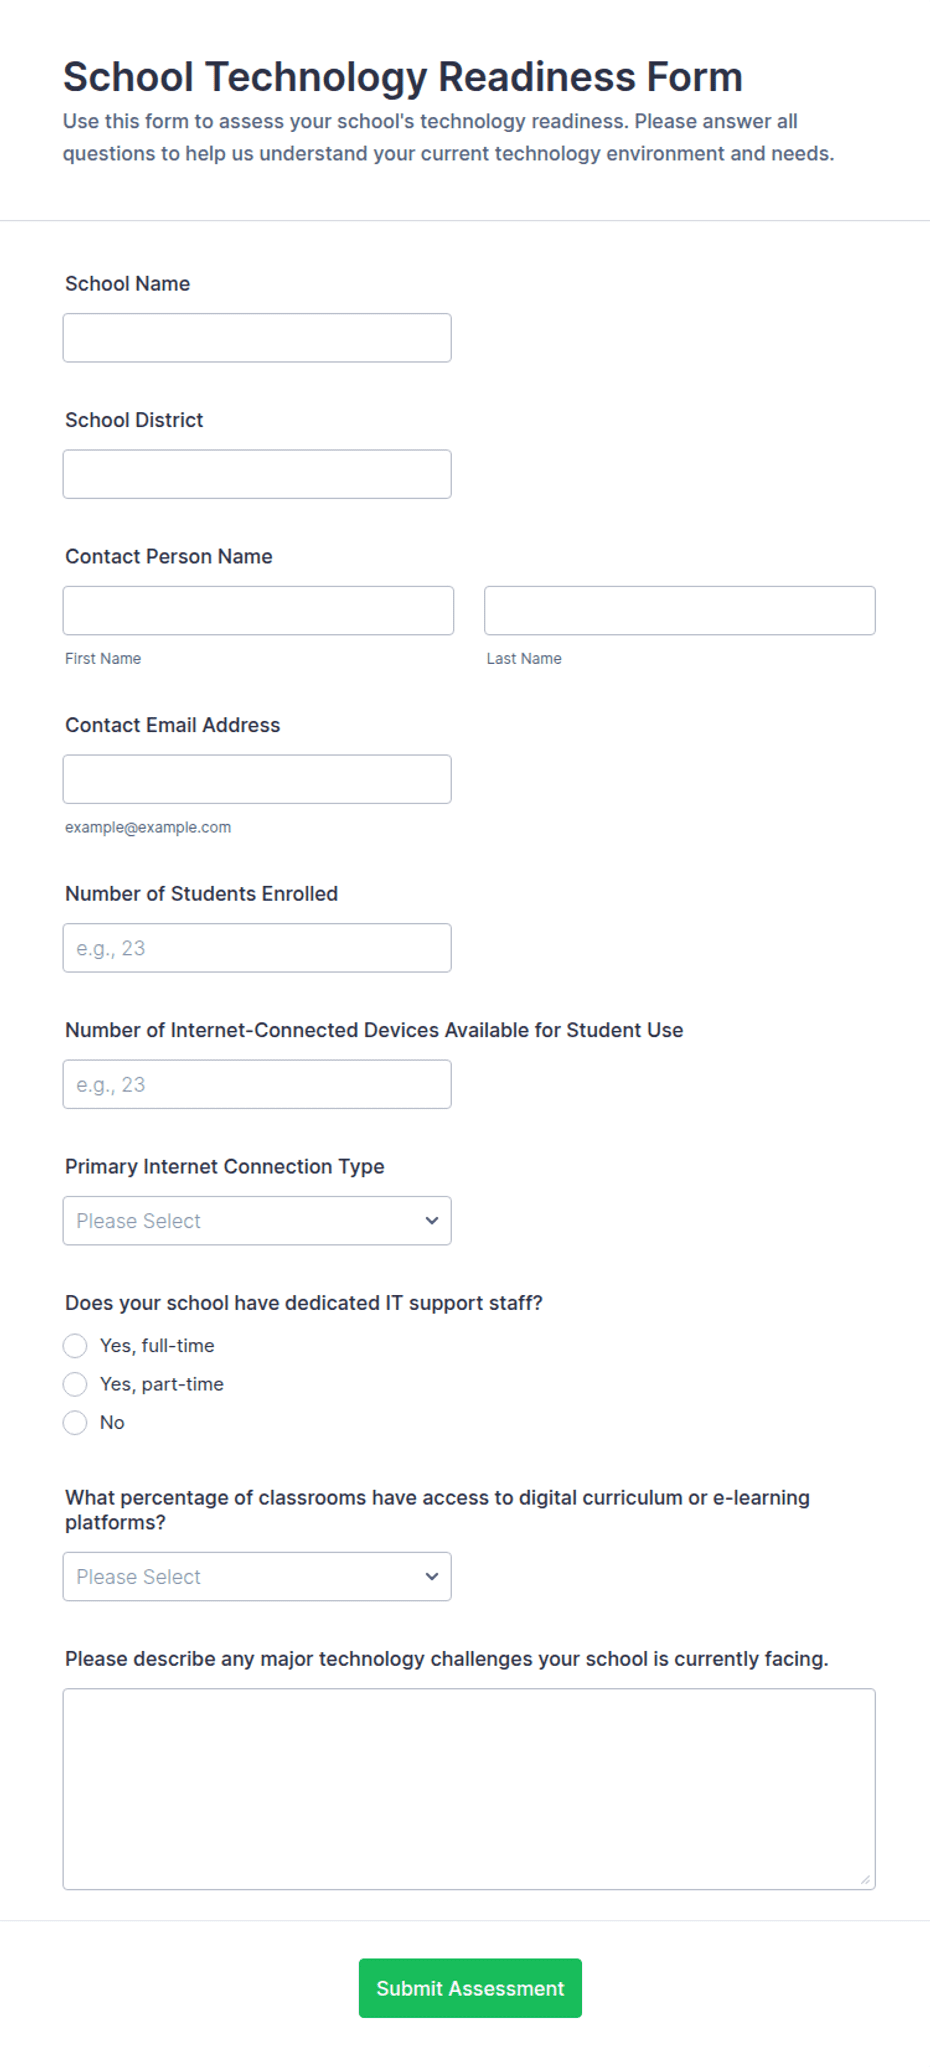Choose "No" for dedicated IT support staff
The width and height of the screenshot is (930, 2067).
point(75,1422)
